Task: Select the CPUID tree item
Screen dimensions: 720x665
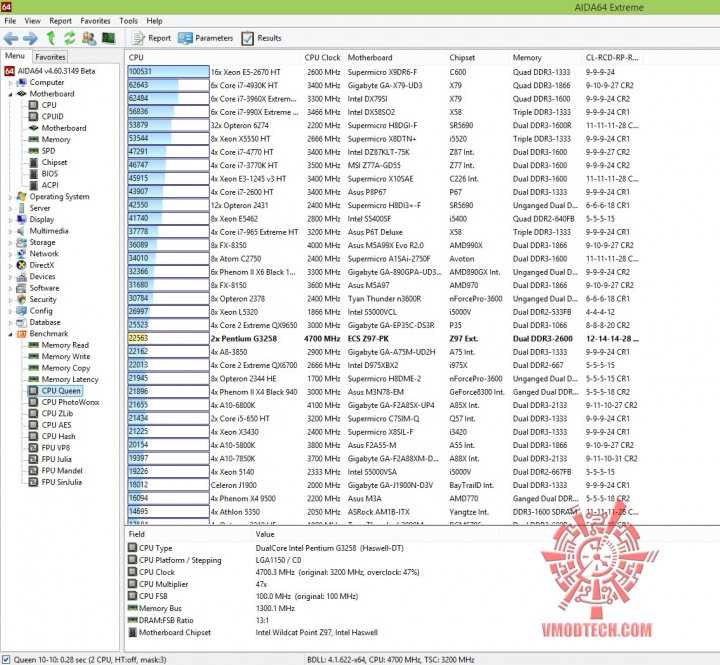Action: pos(52,117)
